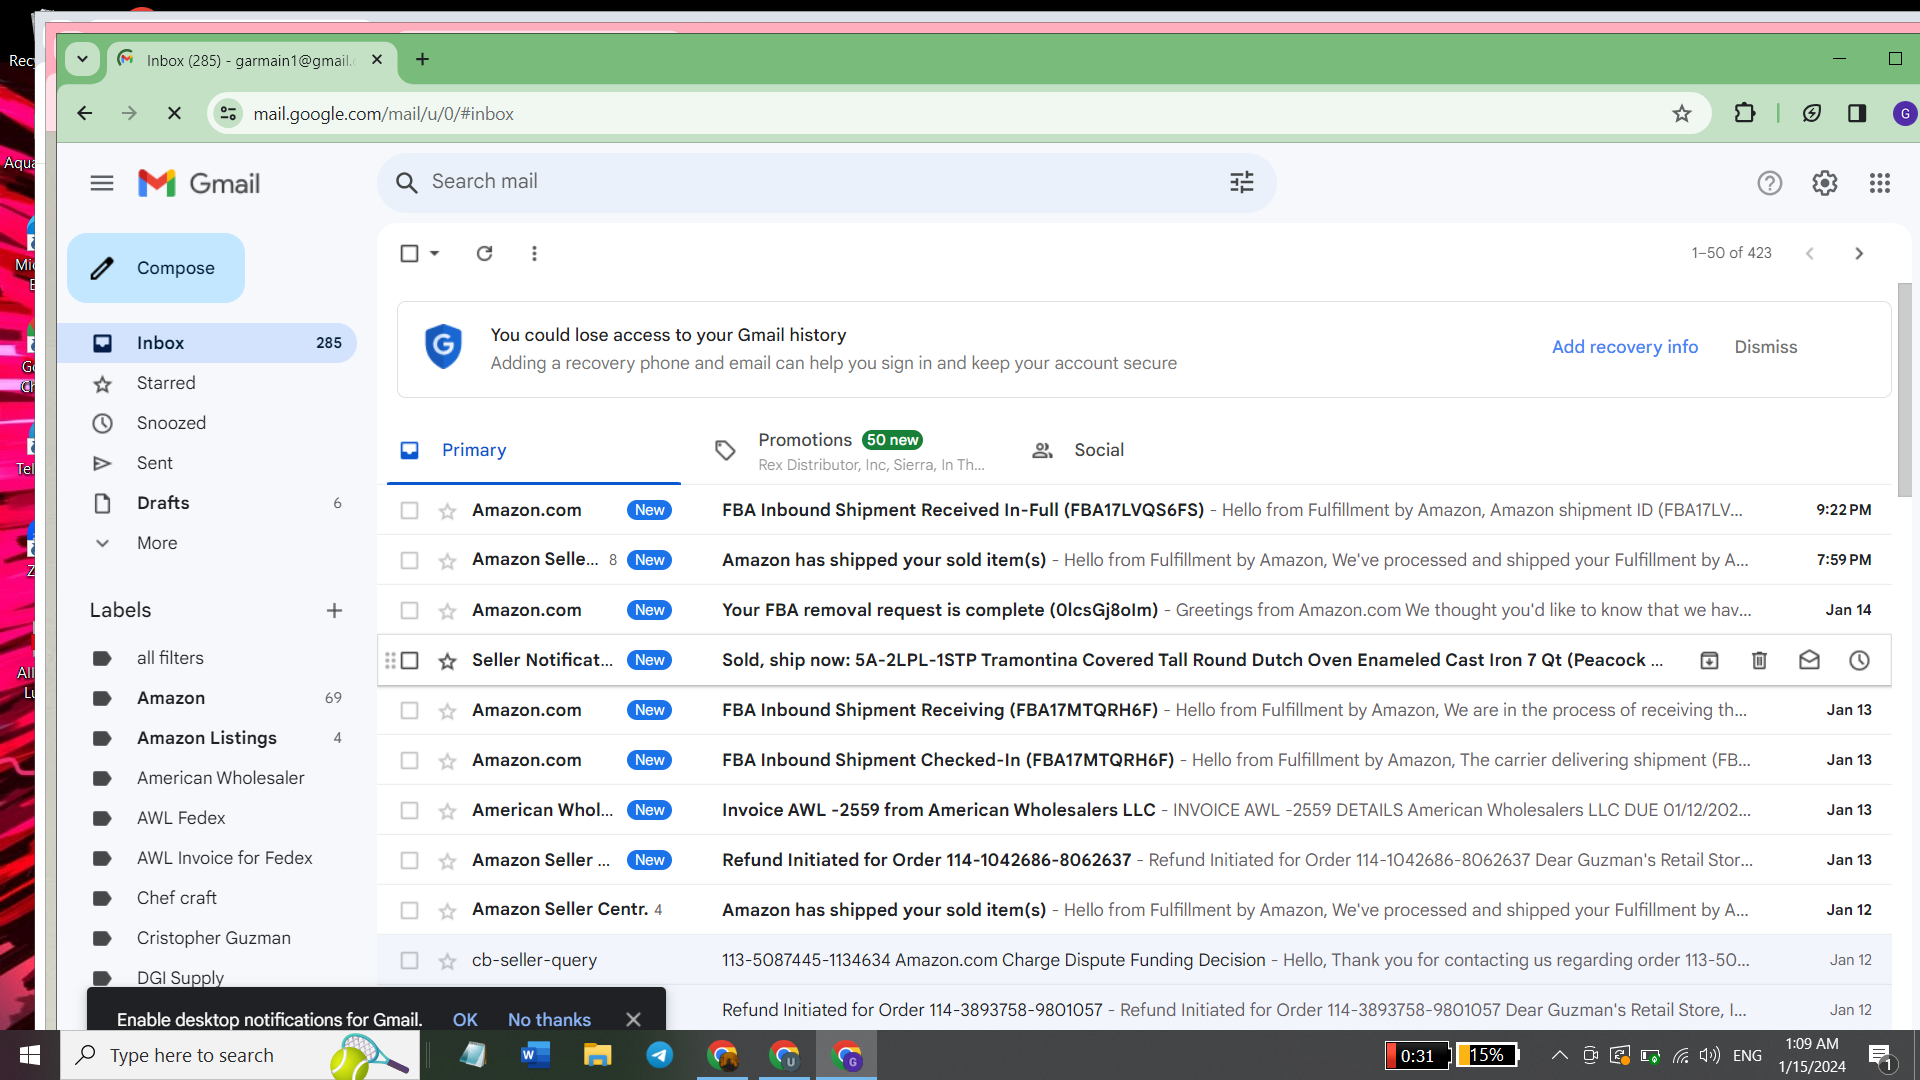This screenshot has height=1080, width=1920.
Task: Open File Explorer from the taskbar
Action: coord(597,1055)
